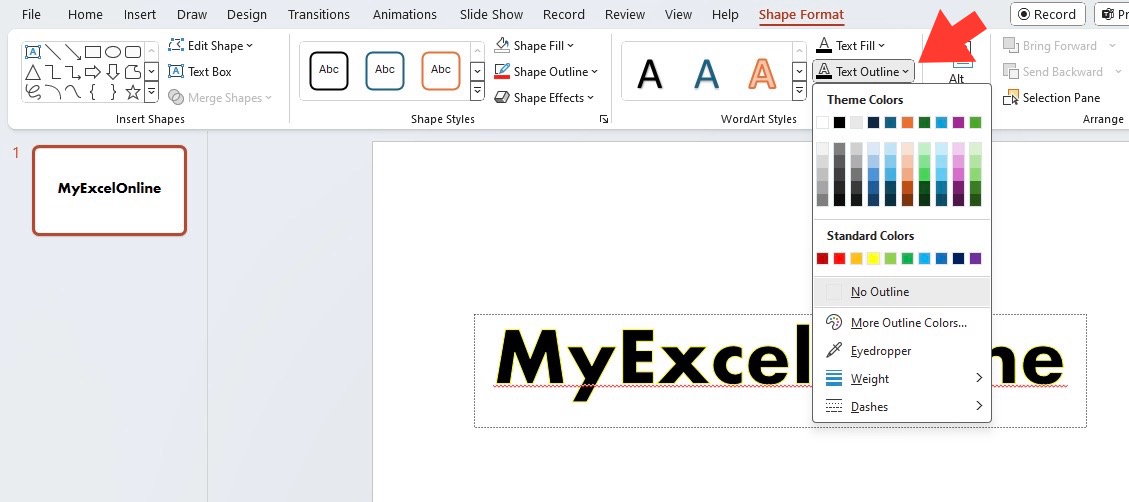Choose the black theme color swatch

pyautogui.click(x=840, y=122)
